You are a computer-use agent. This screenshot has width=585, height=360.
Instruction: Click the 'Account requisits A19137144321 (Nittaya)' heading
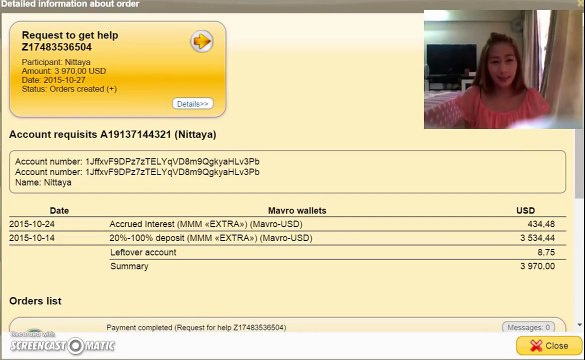(113, 134)
